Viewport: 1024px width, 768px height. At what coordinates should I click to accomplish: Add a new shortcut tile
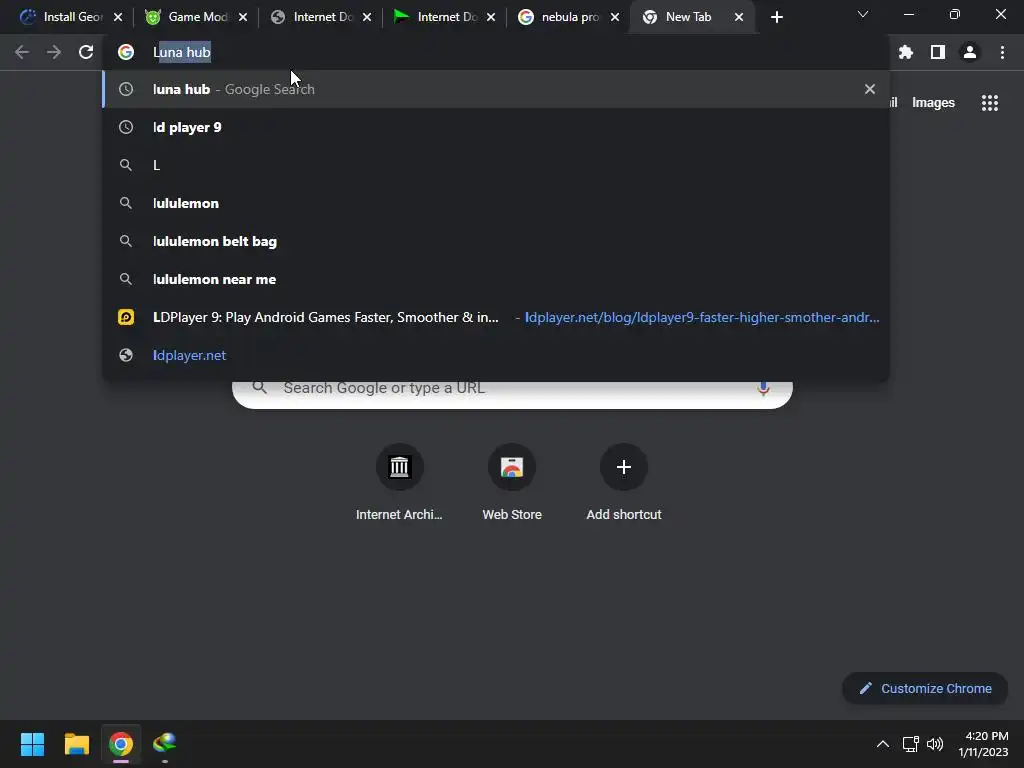pos(624,483)
